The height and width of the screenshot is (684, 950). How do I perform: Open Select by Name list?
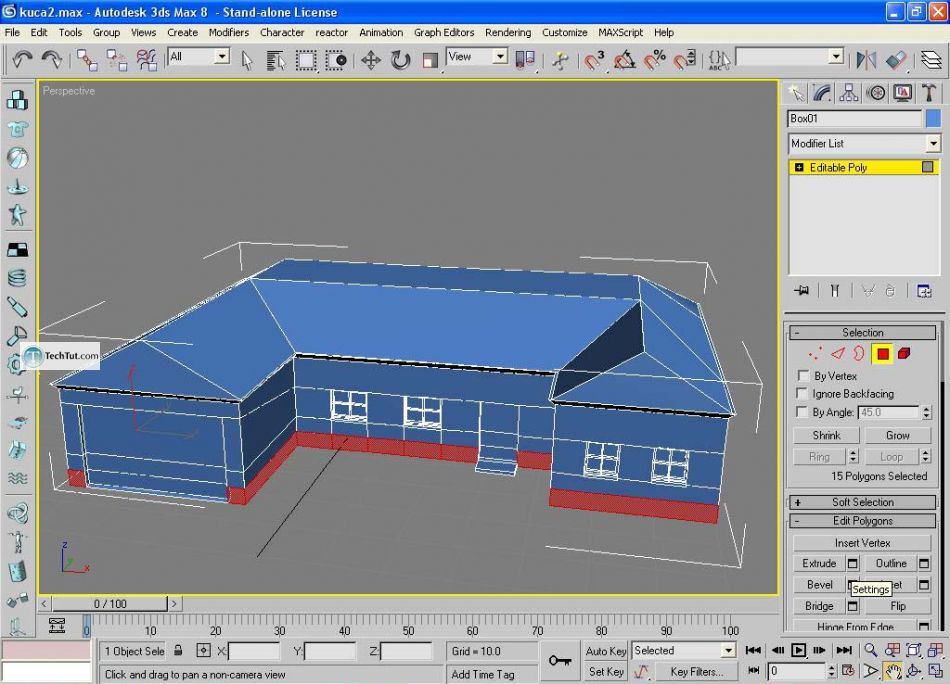[276, 60]
